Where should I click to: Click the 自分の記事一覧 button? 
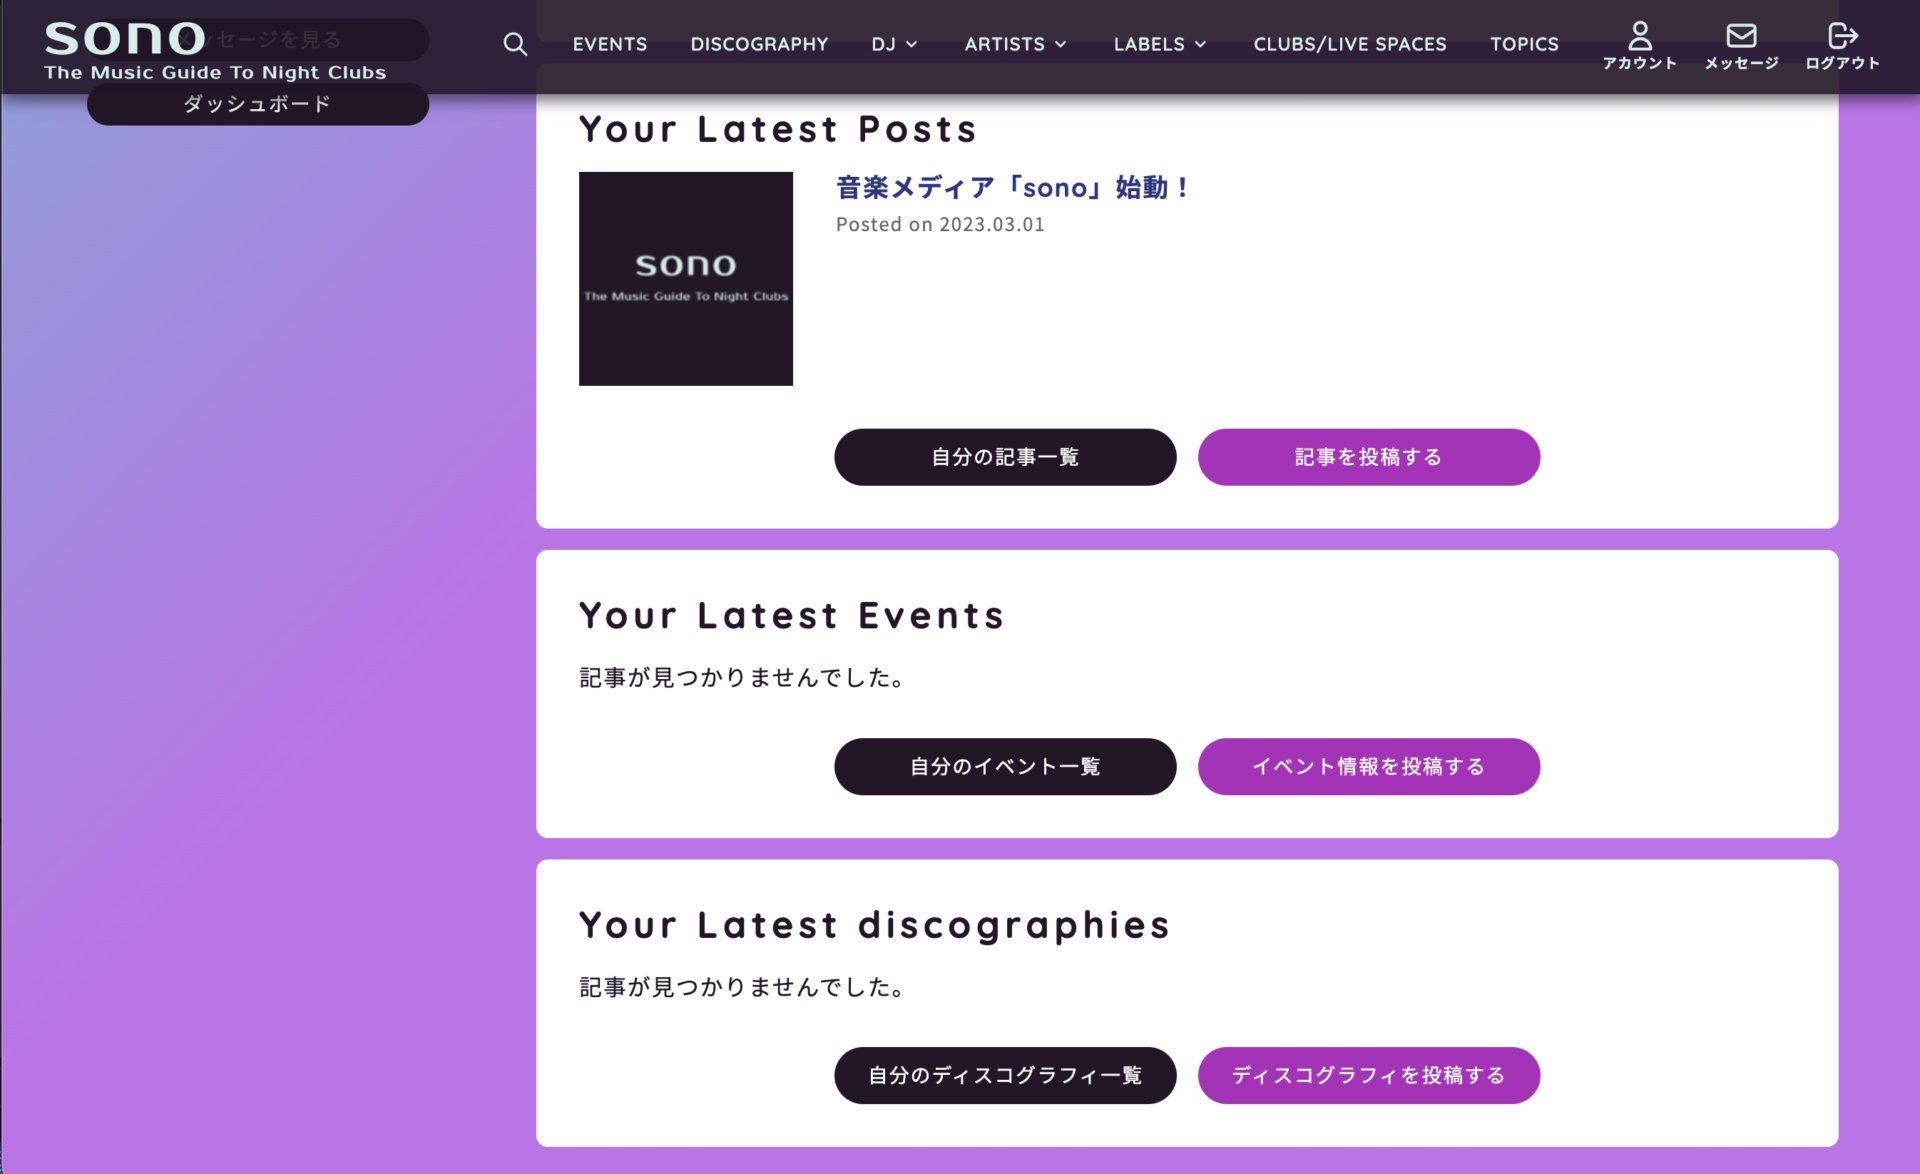pyautogui.click(x=1005, y=457)
